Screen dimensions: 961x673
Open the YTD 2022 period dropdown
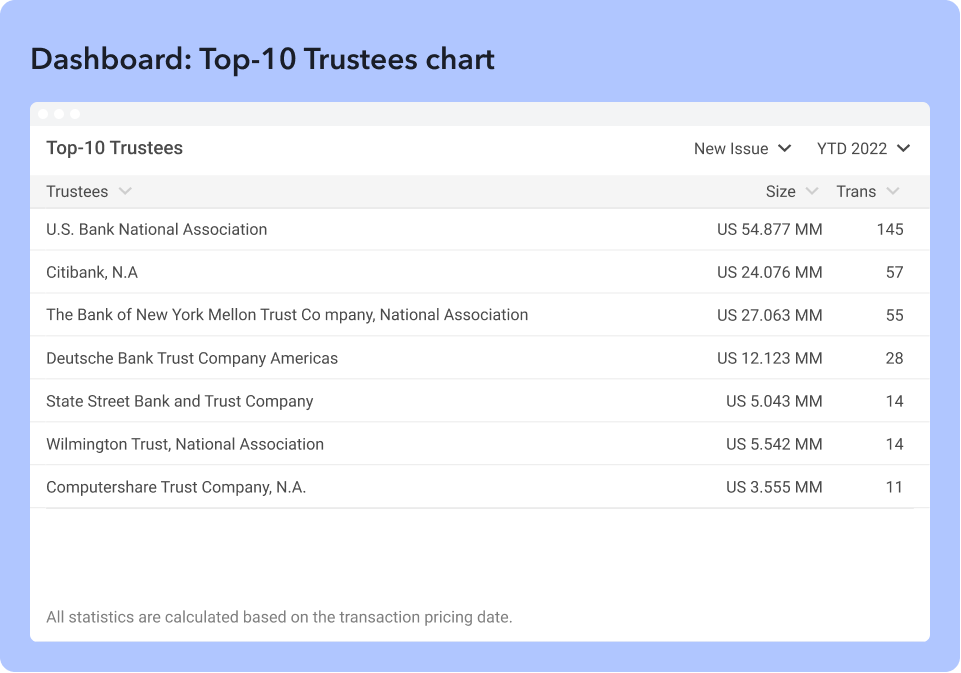862,148
